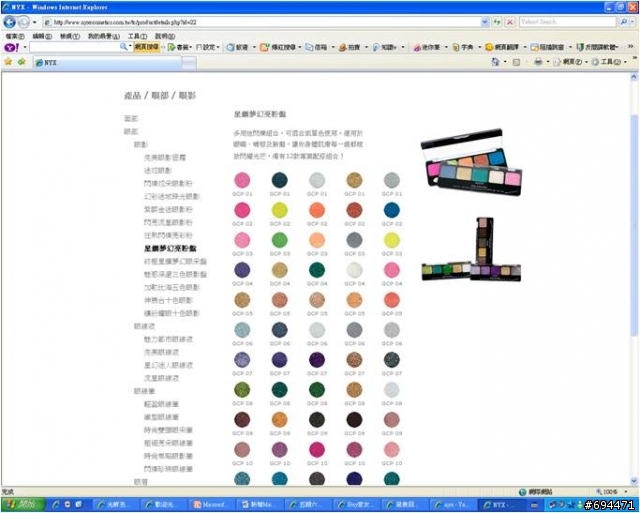
Task: Click the dark purple swatch in GCP 04 row
Action: 242,270
